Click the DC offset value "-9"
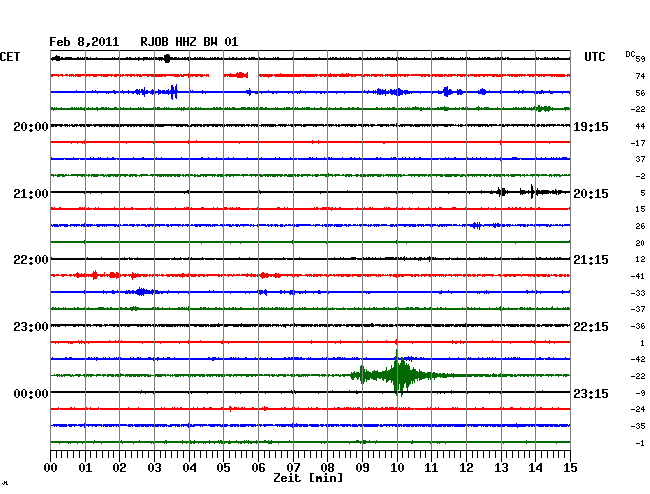The image size is (650, 494). [x=640, y=393]
